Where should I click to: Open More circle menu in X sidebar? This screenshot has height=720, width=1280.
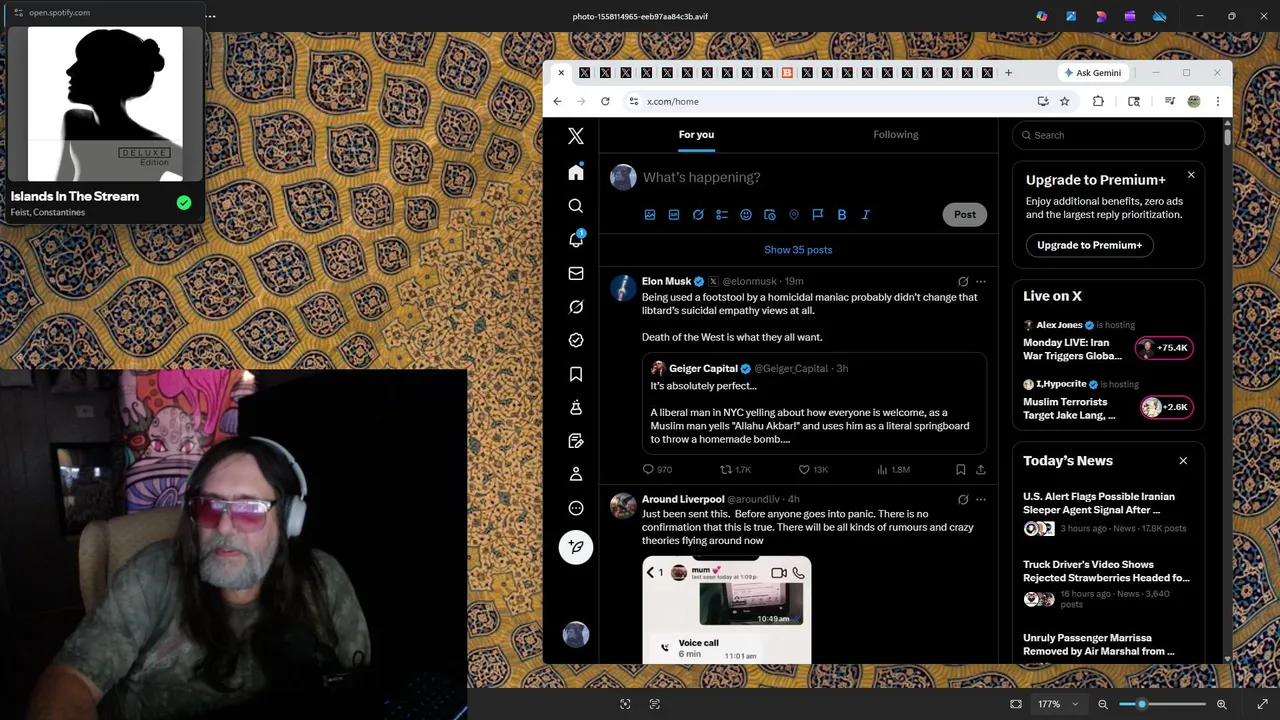pos(576,508)
